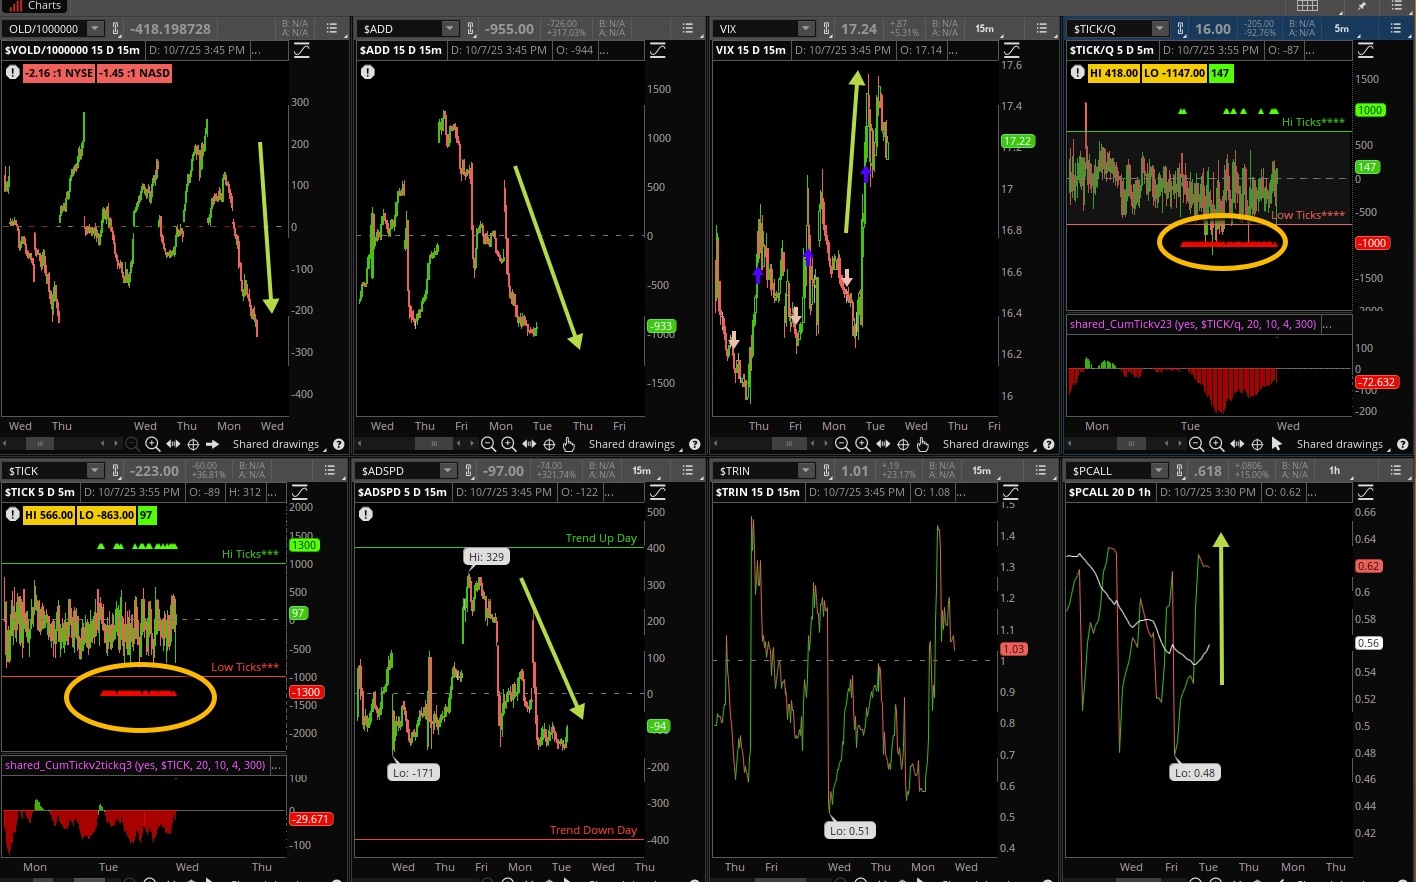Expand the $PCALL symbol dropdown arrow
This screenshot has width=1416, height=882.
click(x=1158, y=471)
